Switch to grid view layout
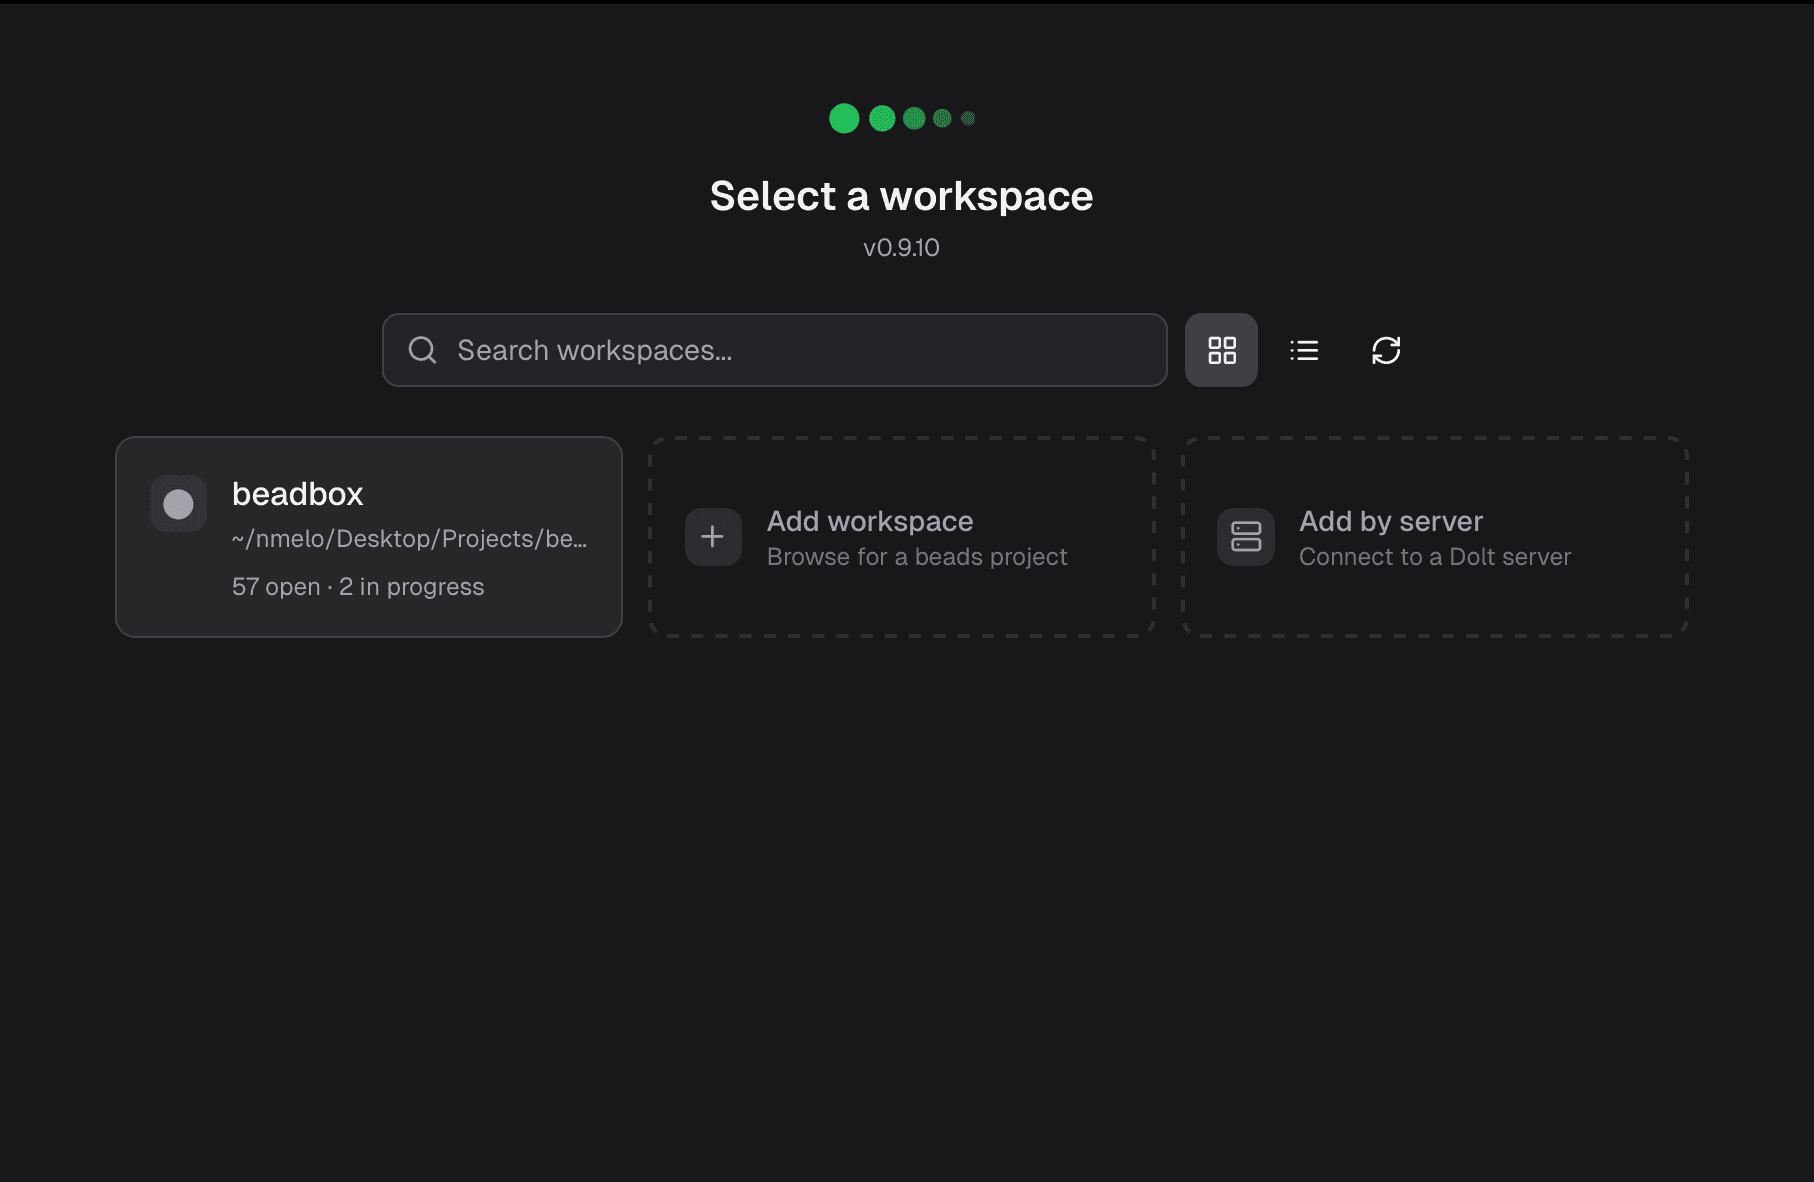This screenshot has height=1182, width=1814. coord(1221,350)
